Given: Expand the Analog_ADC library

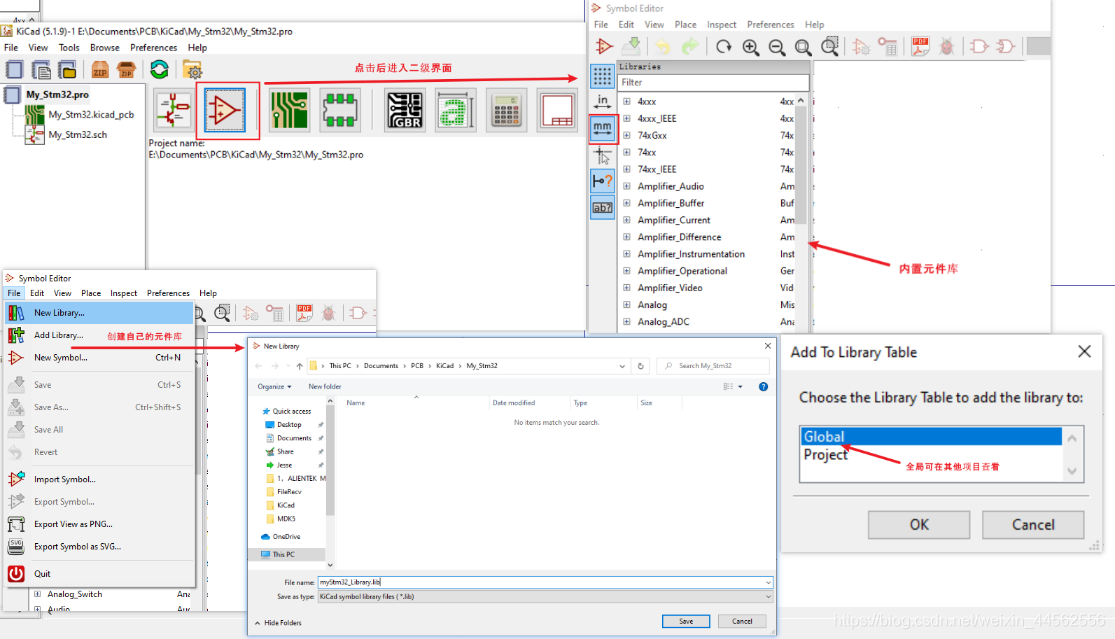Looking at the screenshot, I should [626, 321].
